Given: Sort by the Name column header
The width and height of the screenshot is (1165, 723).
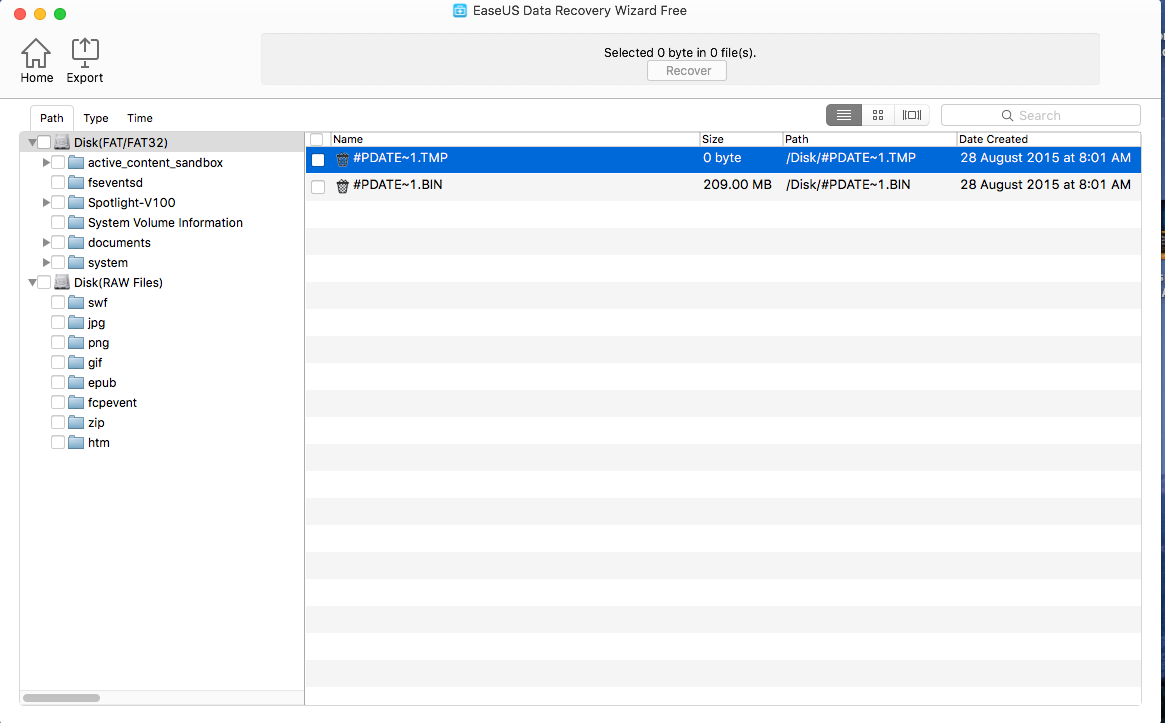Looking at the screenshot, I should click(x=515, y=139).
